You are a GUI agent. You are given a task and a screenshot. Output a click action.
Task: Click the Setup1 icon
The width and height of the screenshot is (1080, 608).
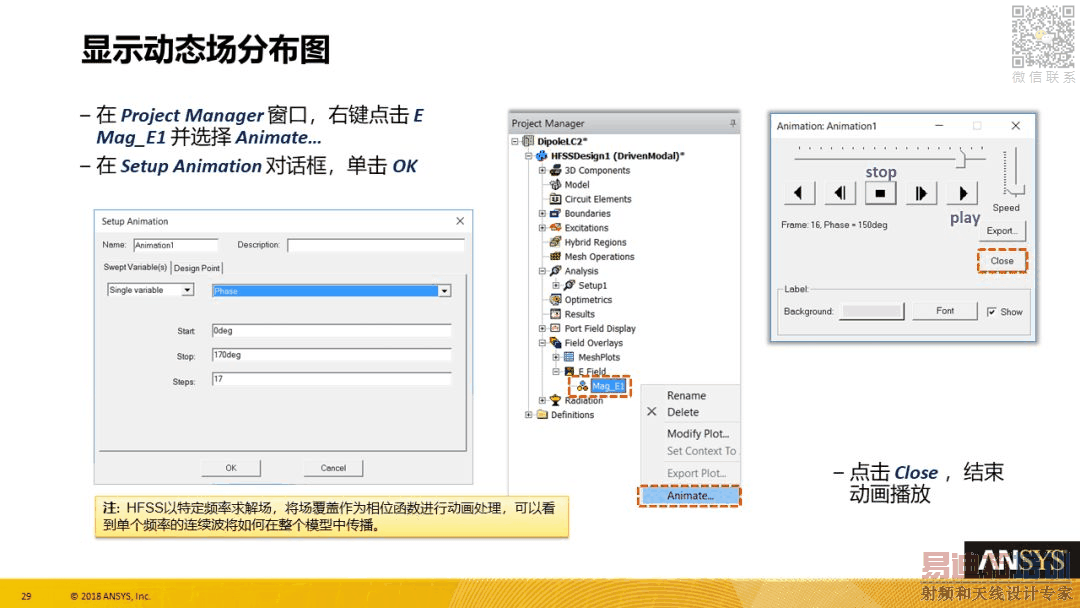click(569, 285)
